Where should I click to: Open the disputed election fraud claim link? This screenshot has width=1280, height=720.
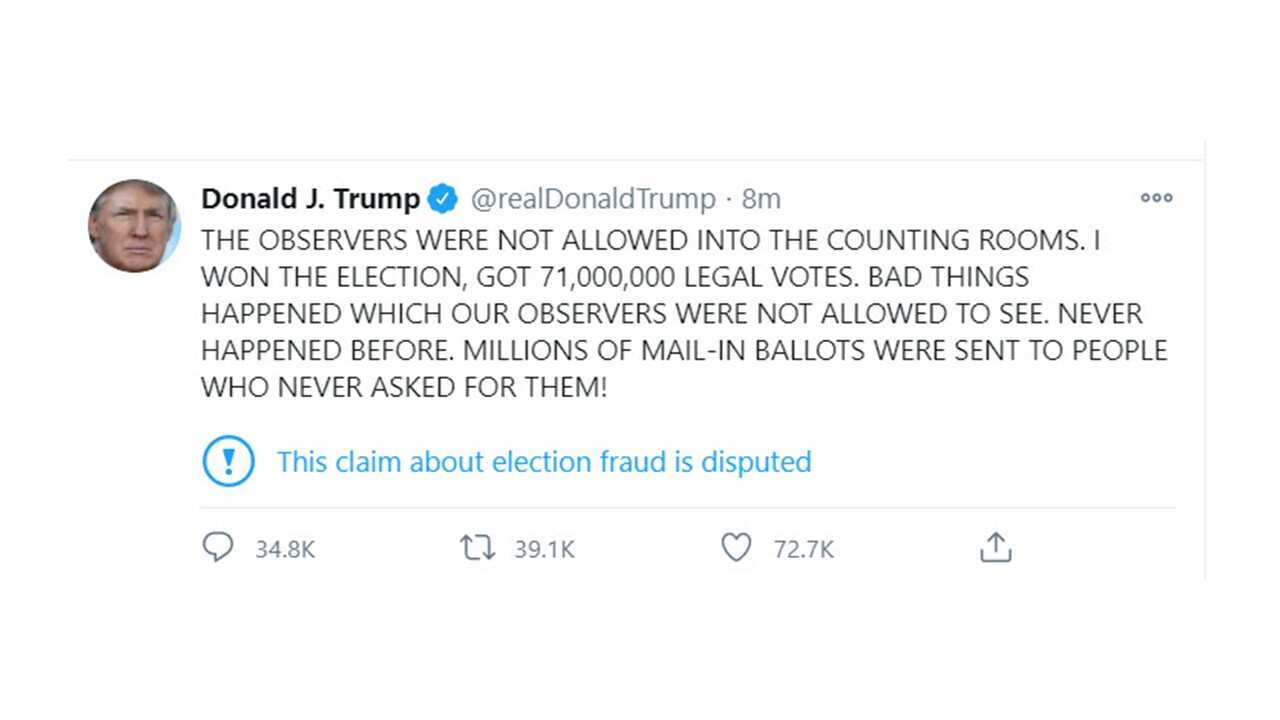(545, 461)
